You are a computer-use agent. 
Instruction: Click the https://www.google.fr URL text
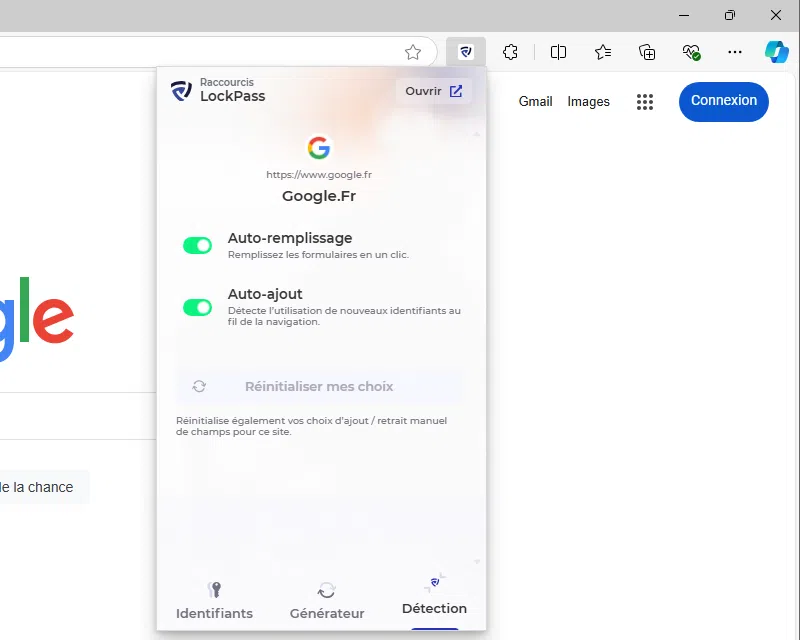click(319, 175)
